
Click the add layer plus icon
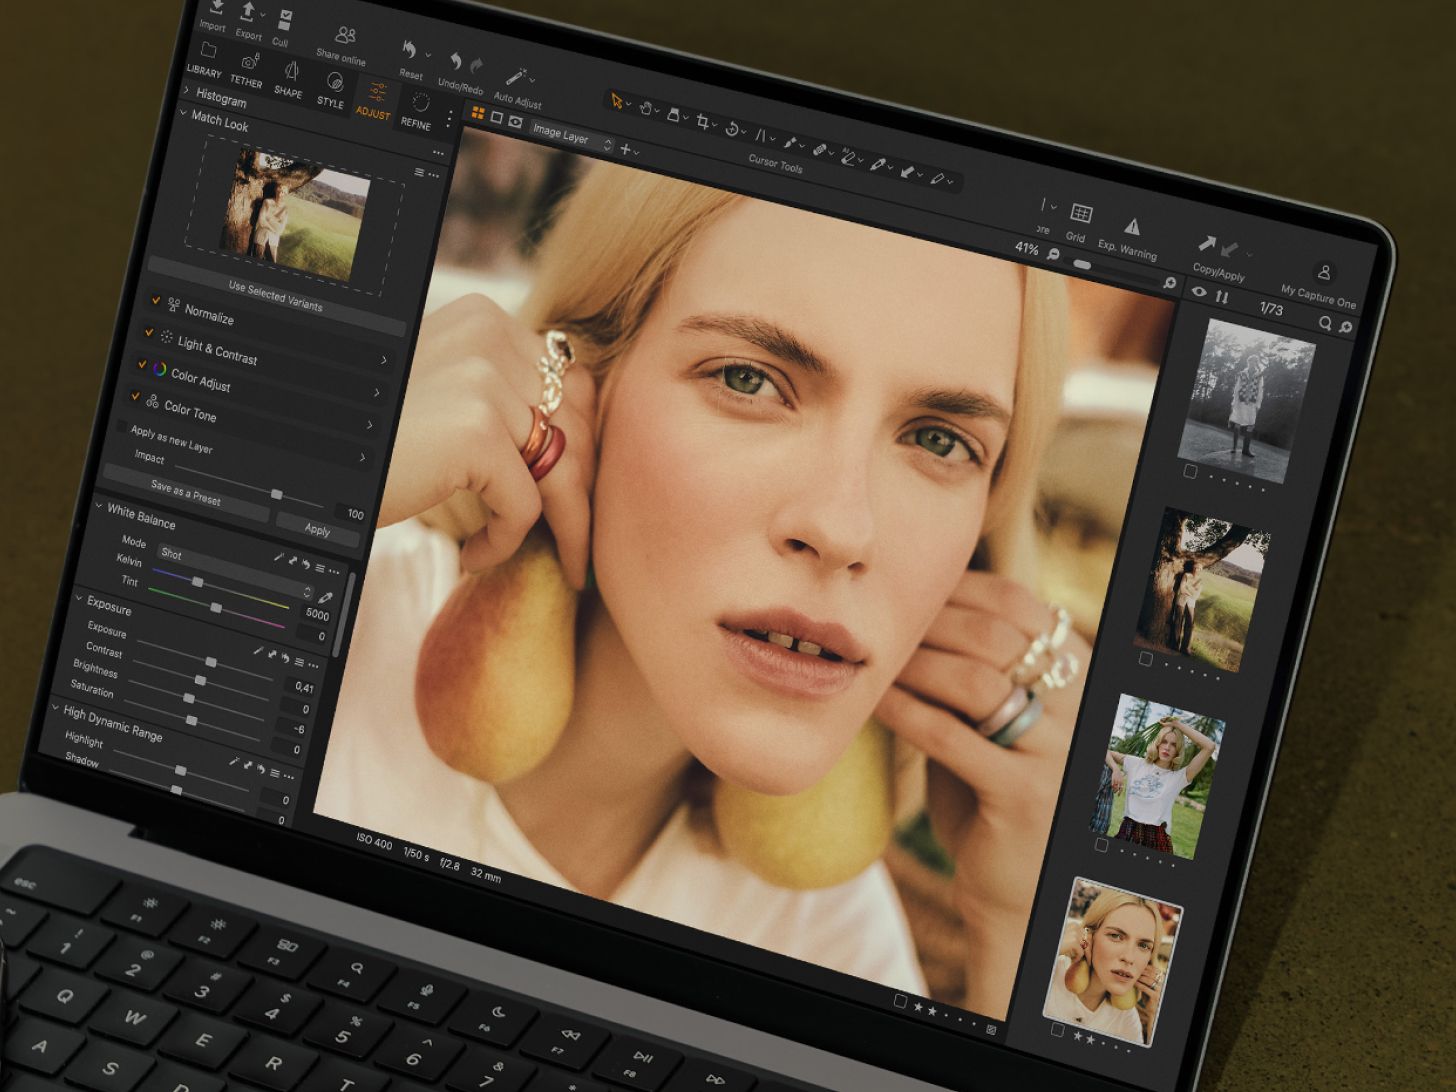(x=625, y=149)
